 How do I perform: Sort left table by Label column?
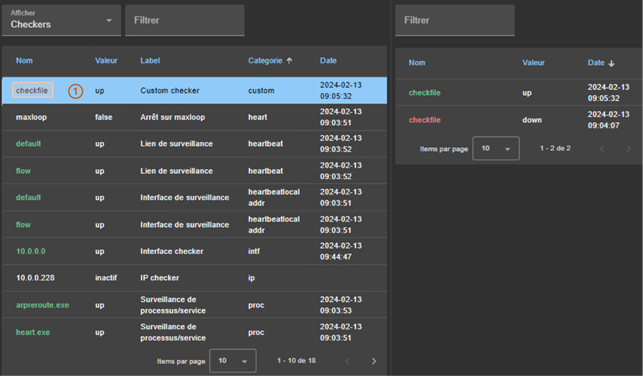pyautogui.click(x=150, y=61)
